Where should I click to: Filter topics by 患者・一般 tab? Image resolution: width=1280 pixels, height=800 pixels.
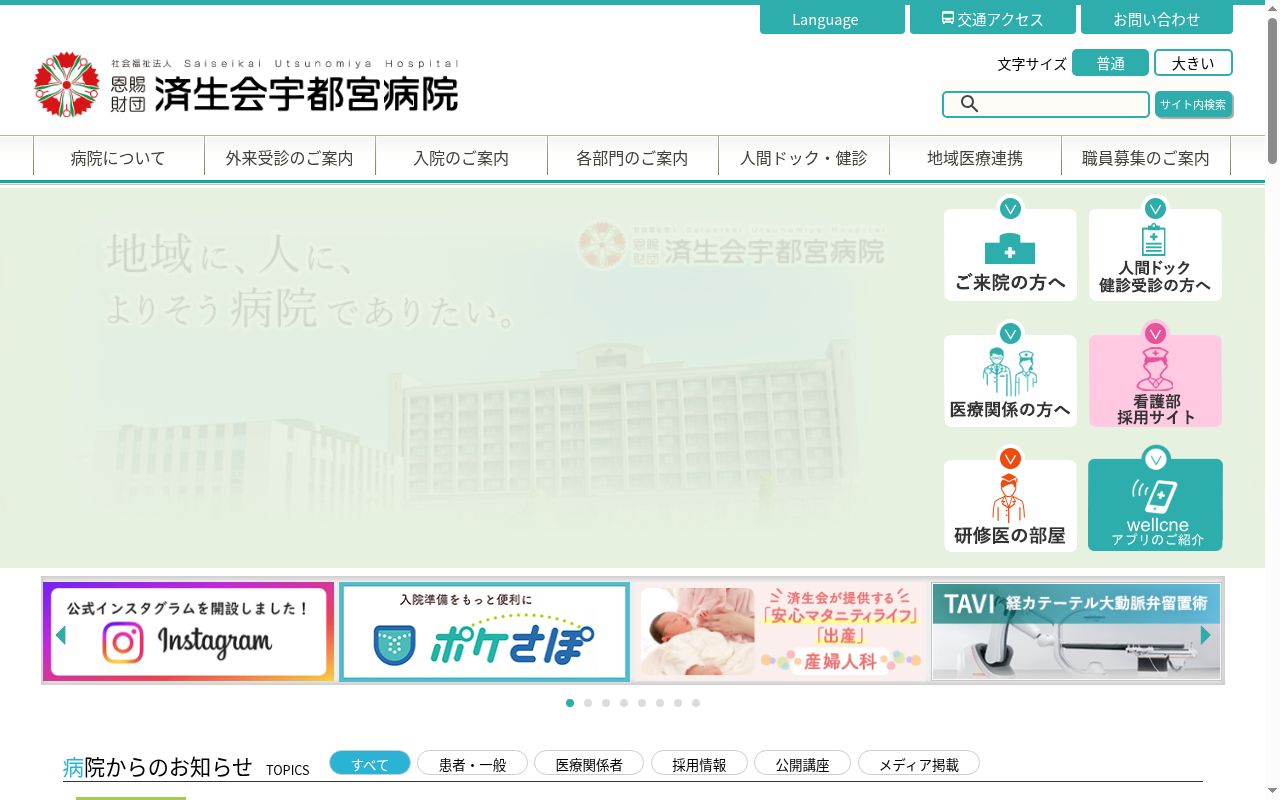coord(472,764)
